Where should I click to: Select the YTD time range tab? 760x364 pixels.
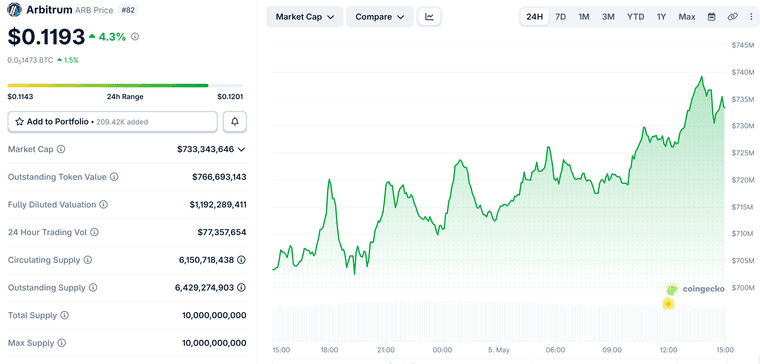pyautogui.click(x=636, y=17)
